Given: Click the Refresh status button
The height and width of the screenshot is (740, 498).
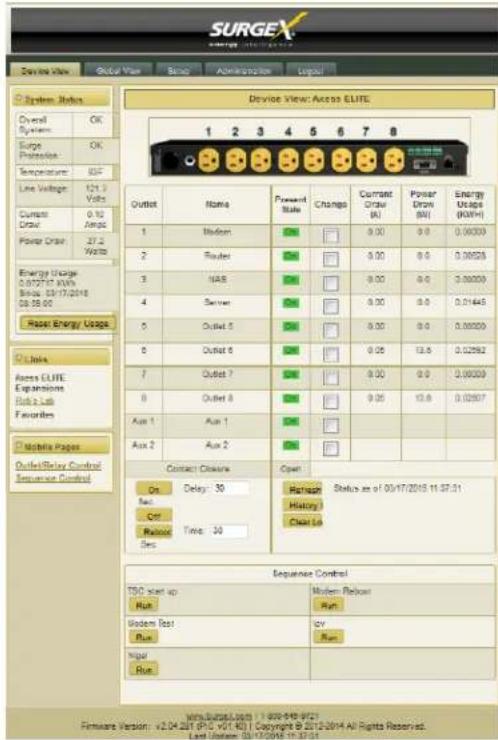Looking at the screenshot, I should pos(303,489).
